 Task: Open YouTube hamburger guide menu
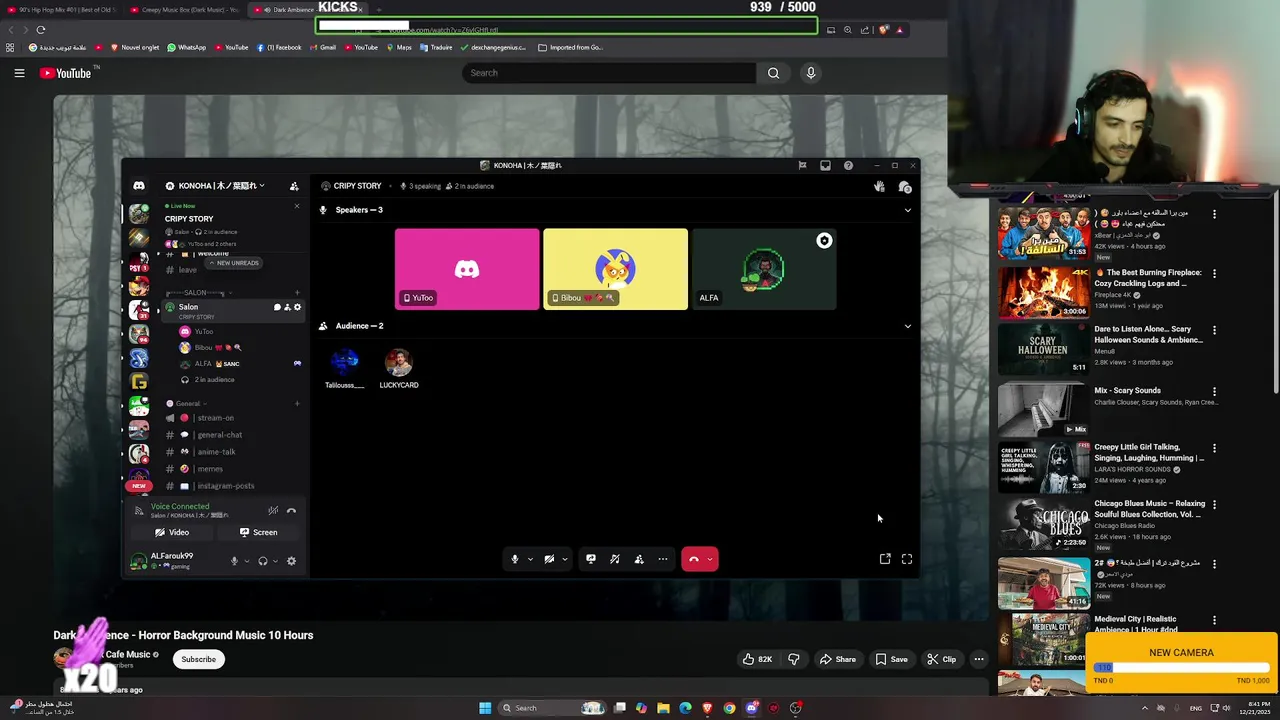click(x=19, y=73)
